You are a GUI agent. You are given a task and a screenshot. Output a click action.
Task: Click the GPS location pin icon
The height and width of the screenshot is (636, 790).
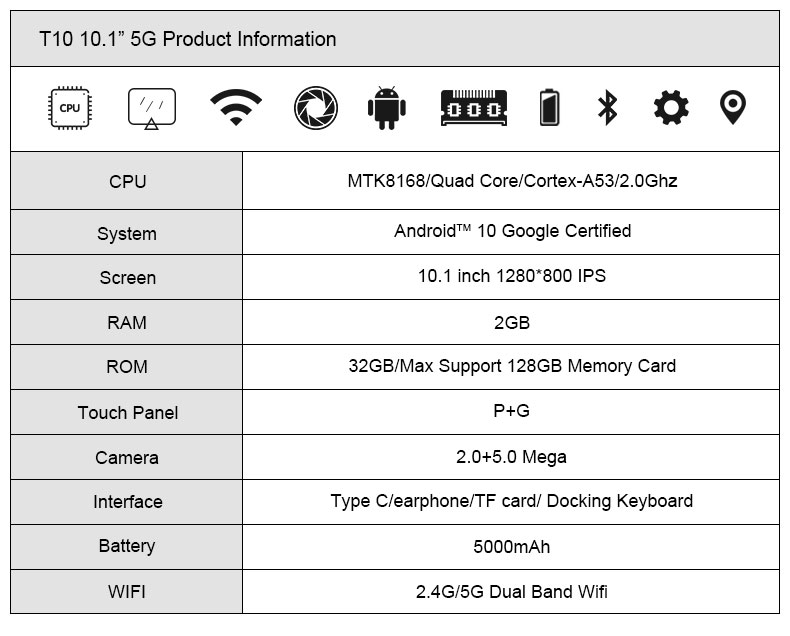tap(733, 107)
